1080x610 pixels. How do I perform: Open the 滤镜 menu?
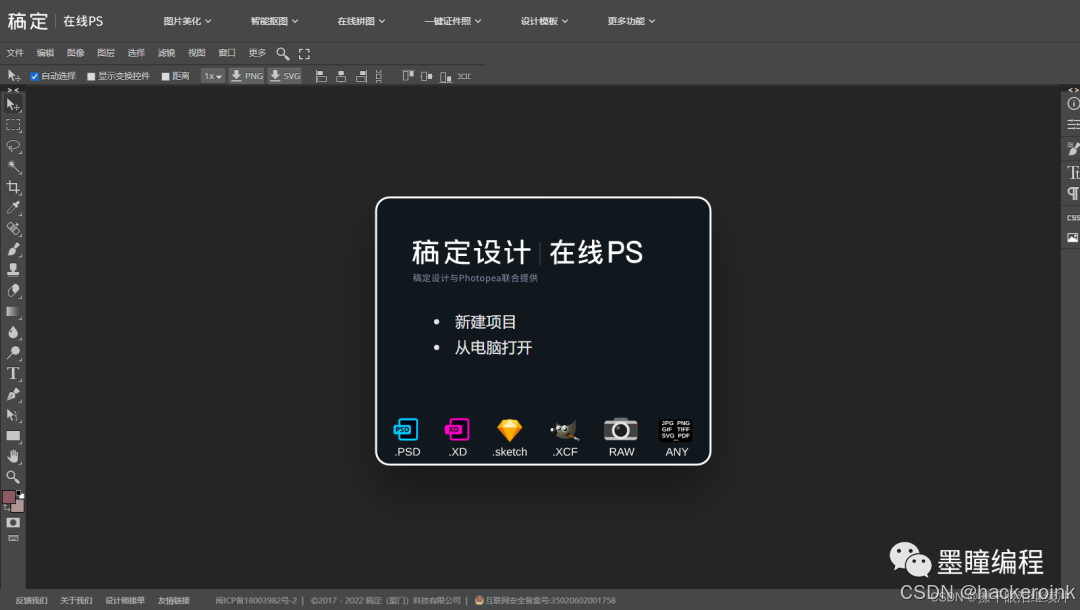167,53
